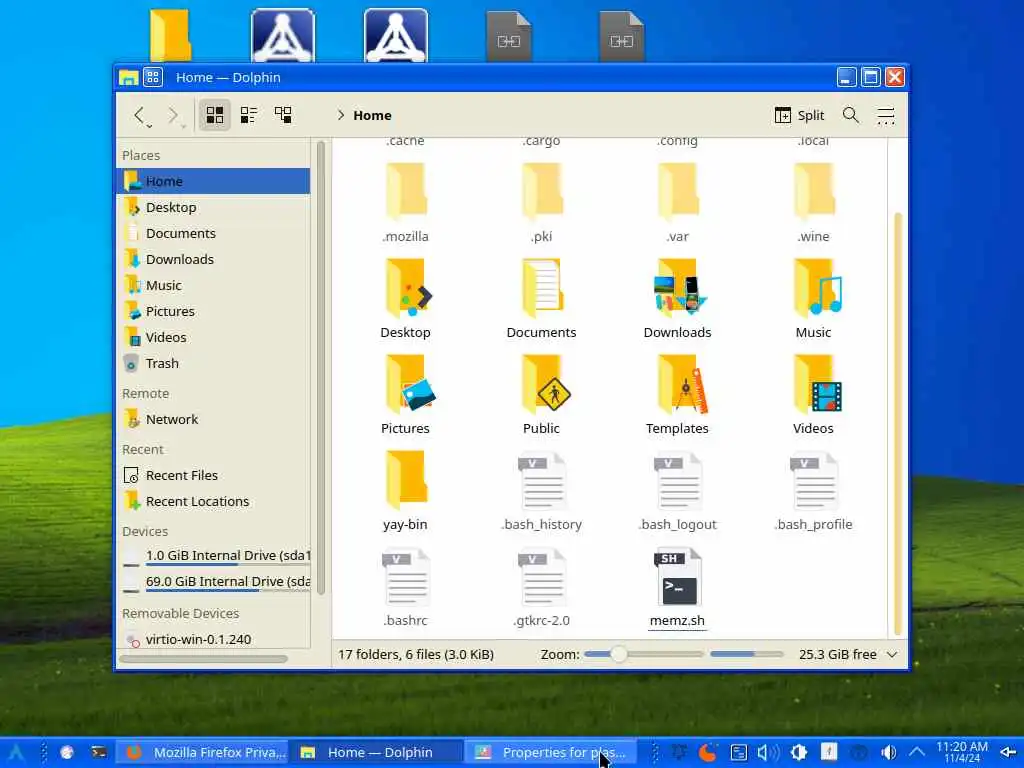Click the Home breadcrumb in location bar
The image size is (1024, 768).
[x=372, y=116]
